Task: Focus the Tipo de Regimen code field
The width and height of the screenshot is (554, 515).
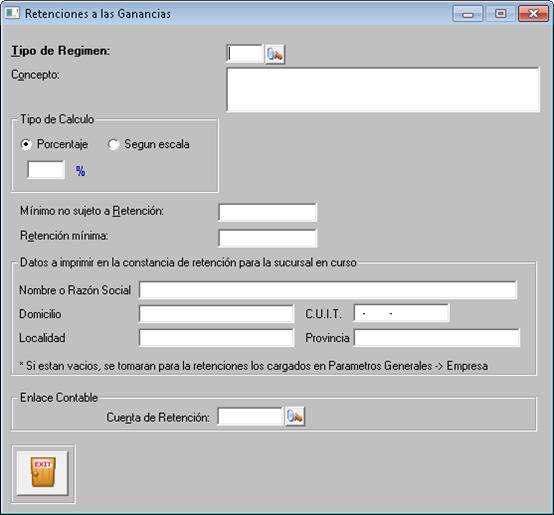Action: [245, 54]
